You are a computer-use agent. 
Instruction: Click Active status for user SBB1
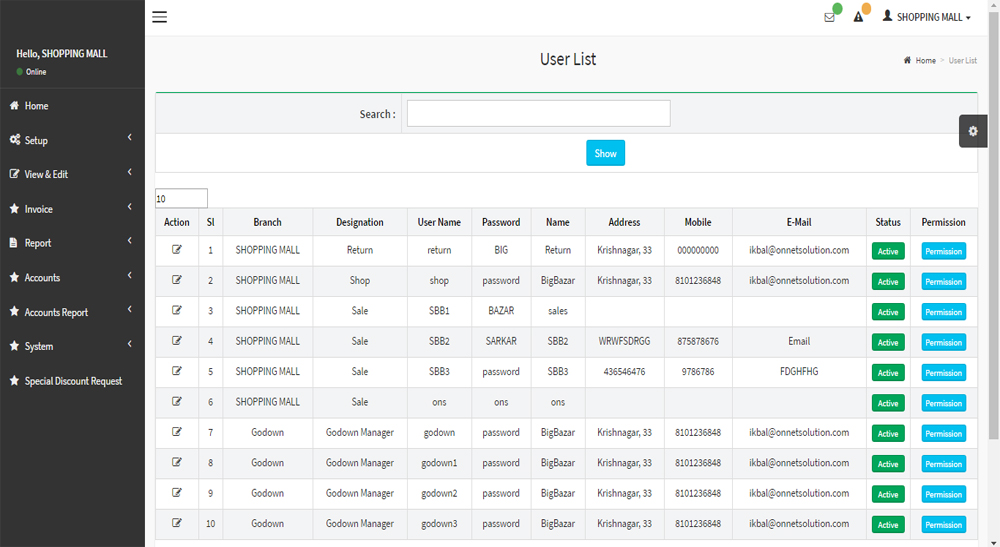coord(888,312)
